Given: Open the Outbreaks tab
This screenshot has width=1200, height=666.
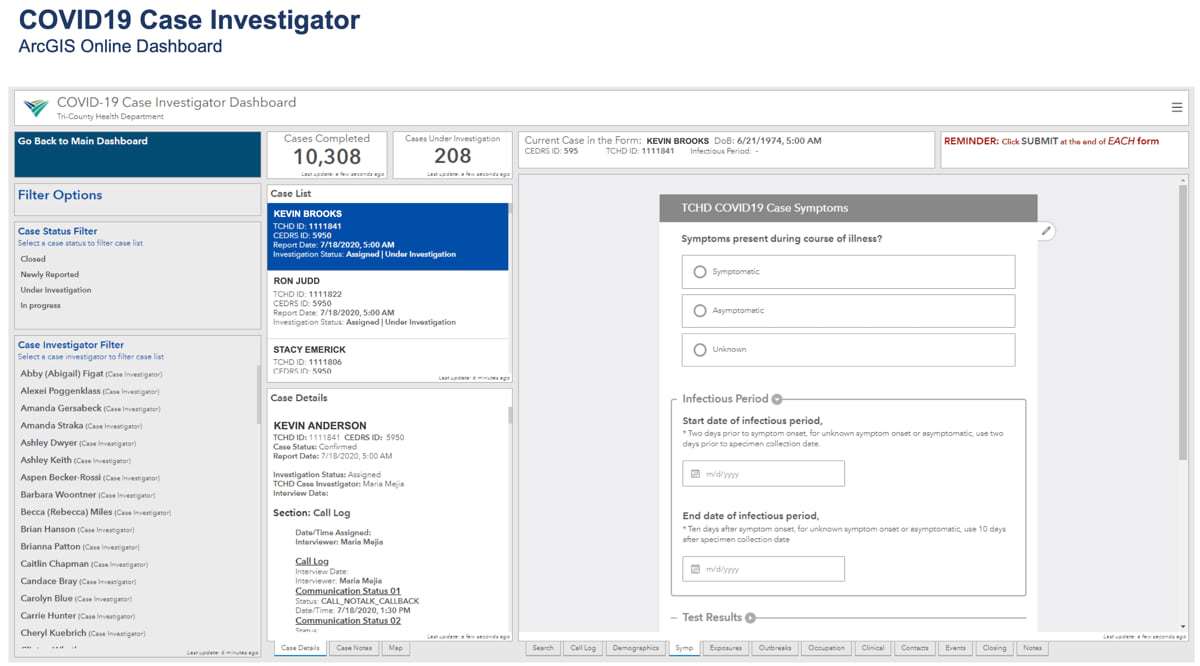Looking at the screenshot, I should (775, 648).
